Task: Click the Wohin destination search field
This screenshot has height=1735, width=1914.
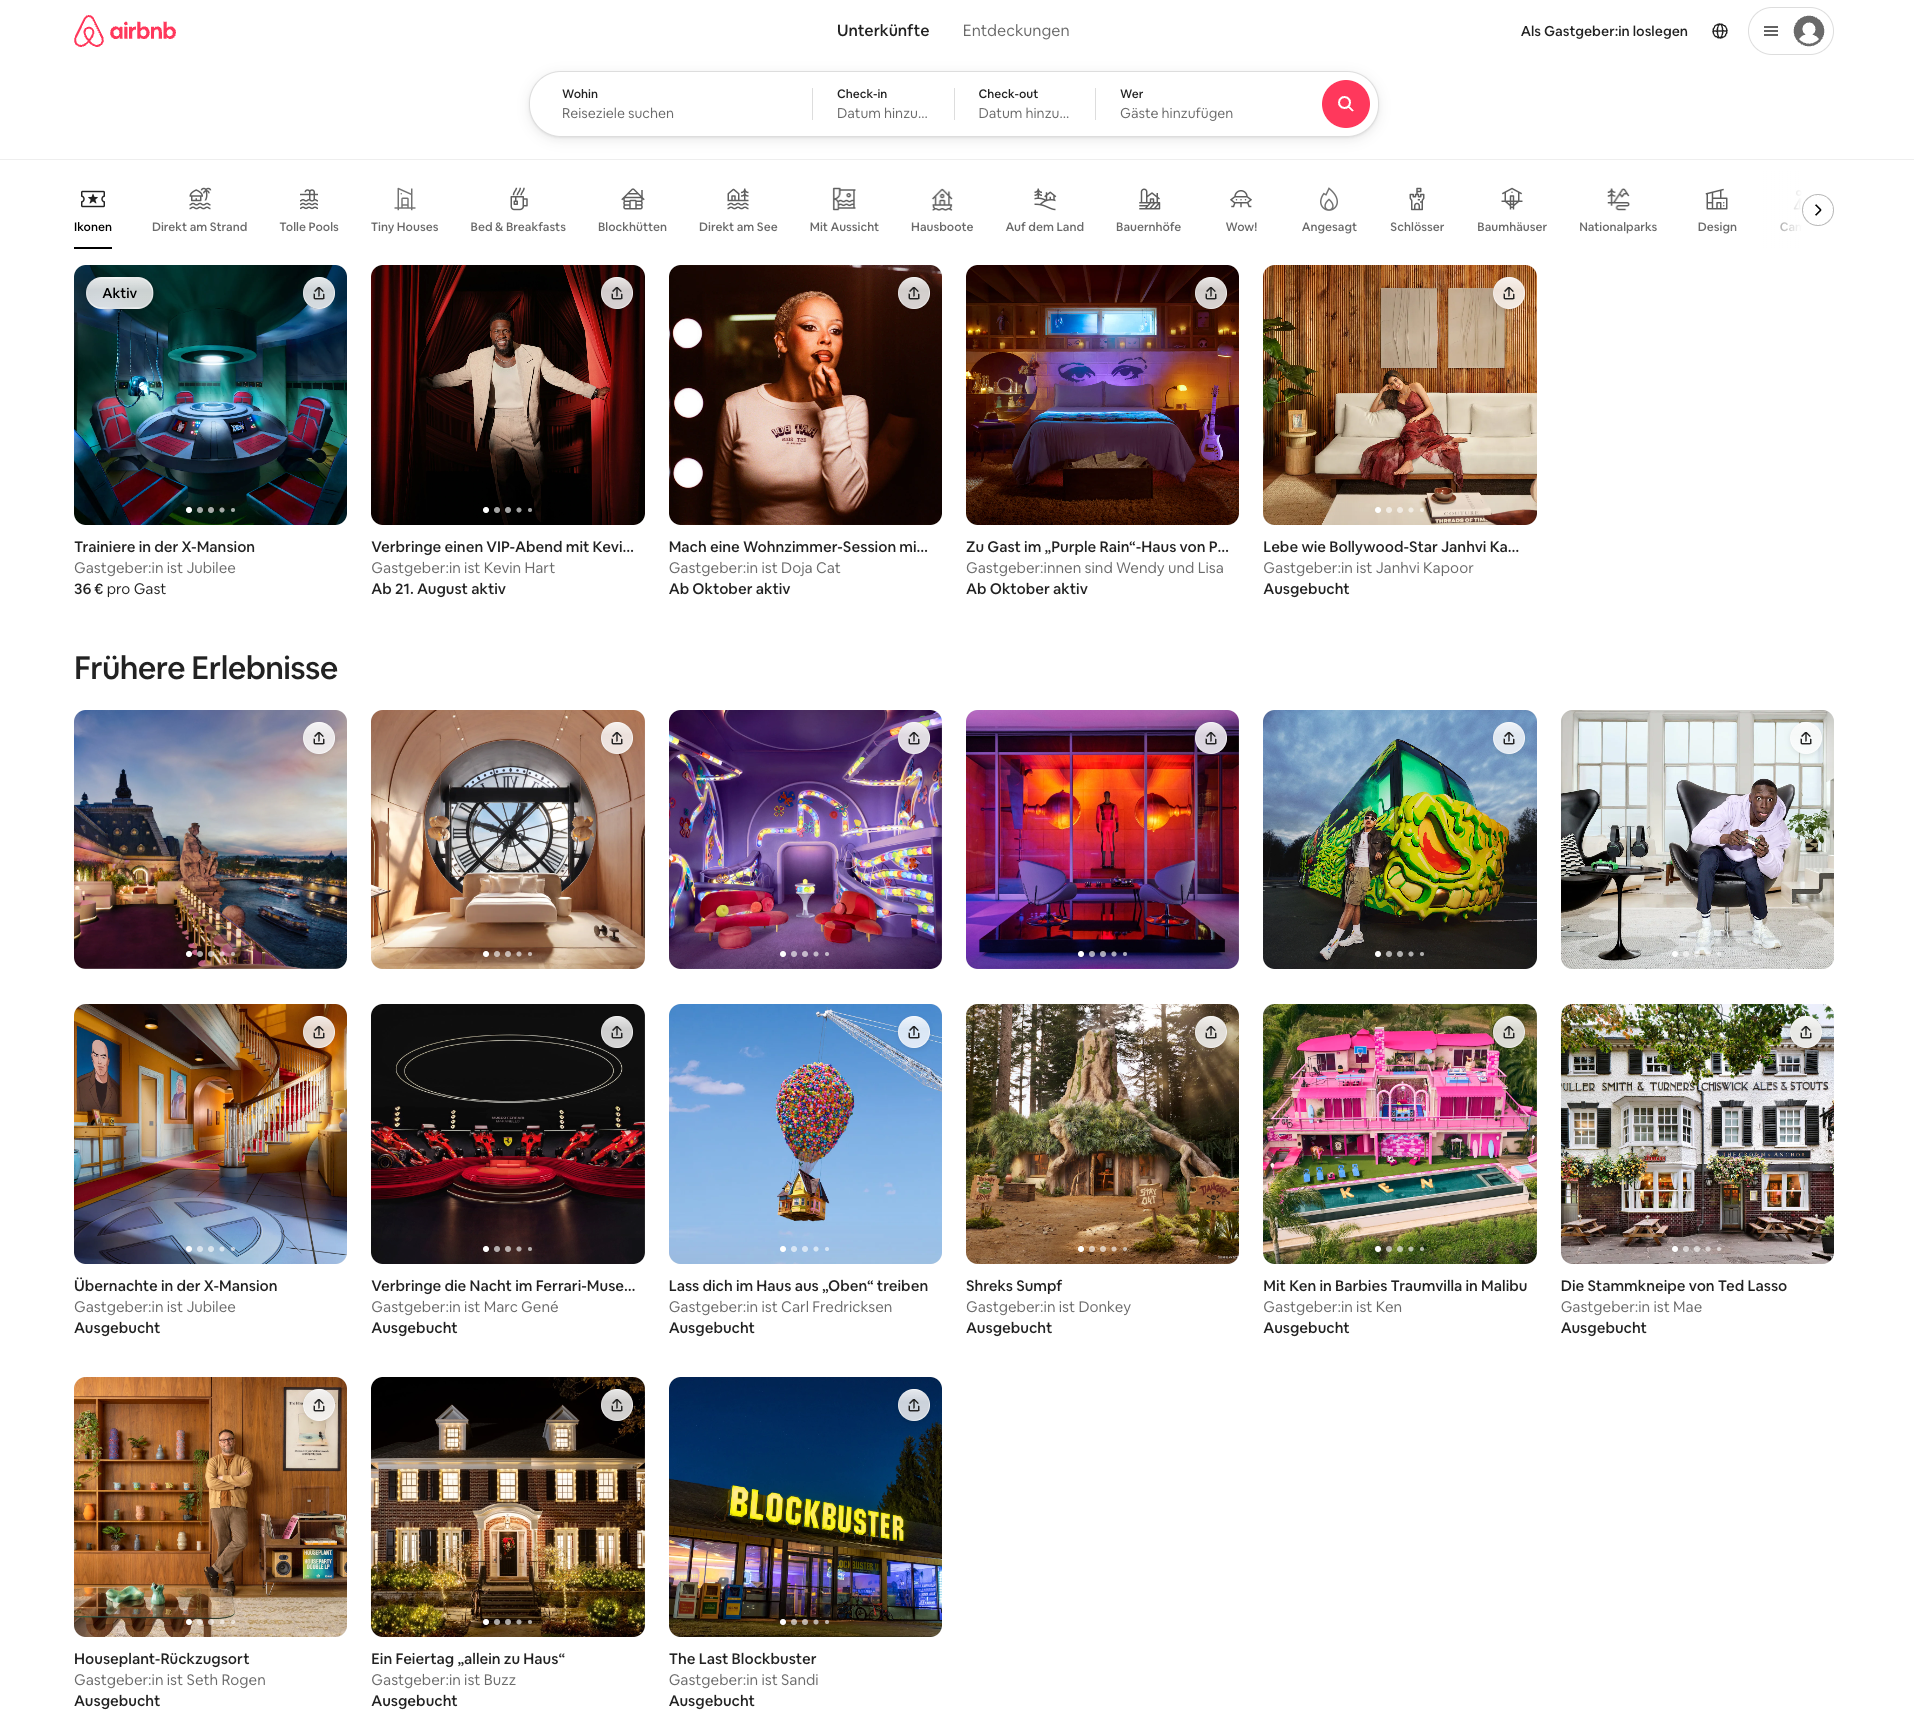Action: [670, 104]
